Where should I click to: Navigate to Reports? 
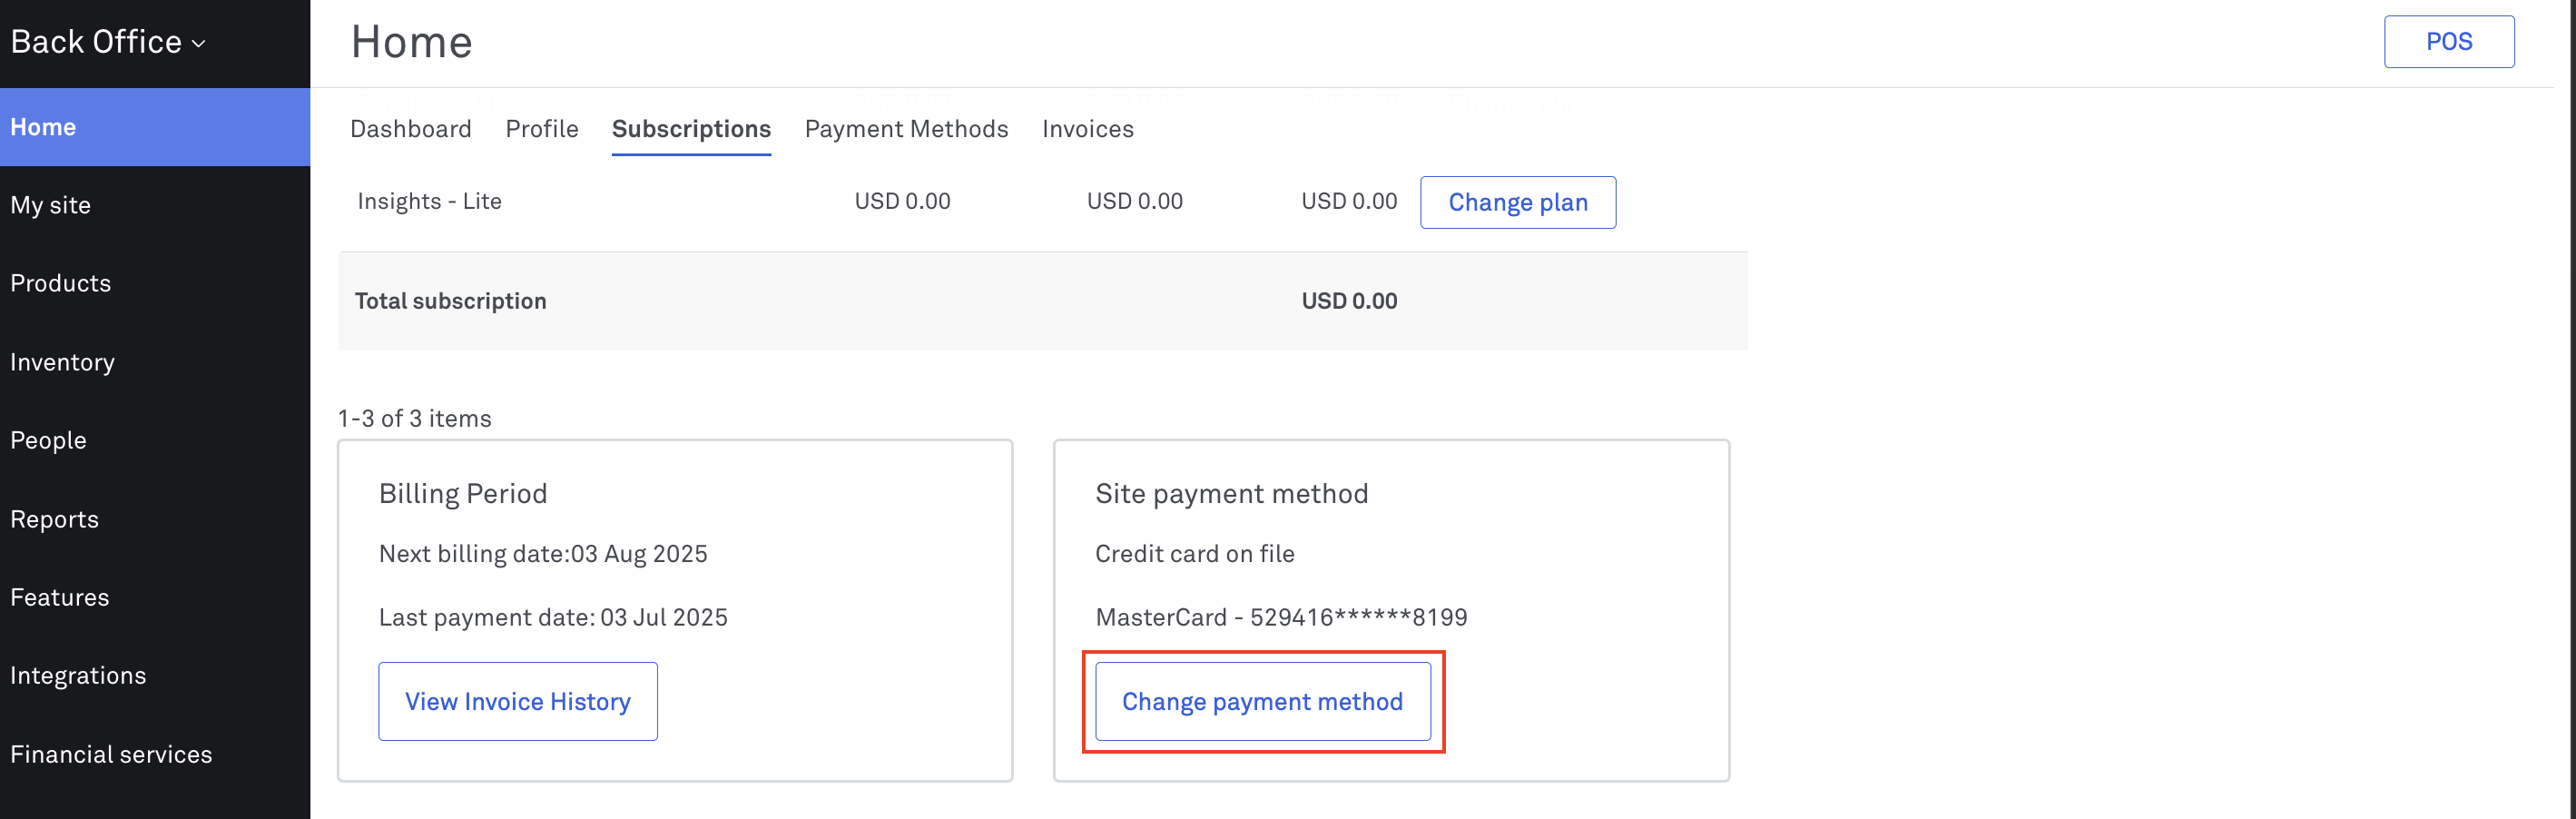click(x=54, y=519)
